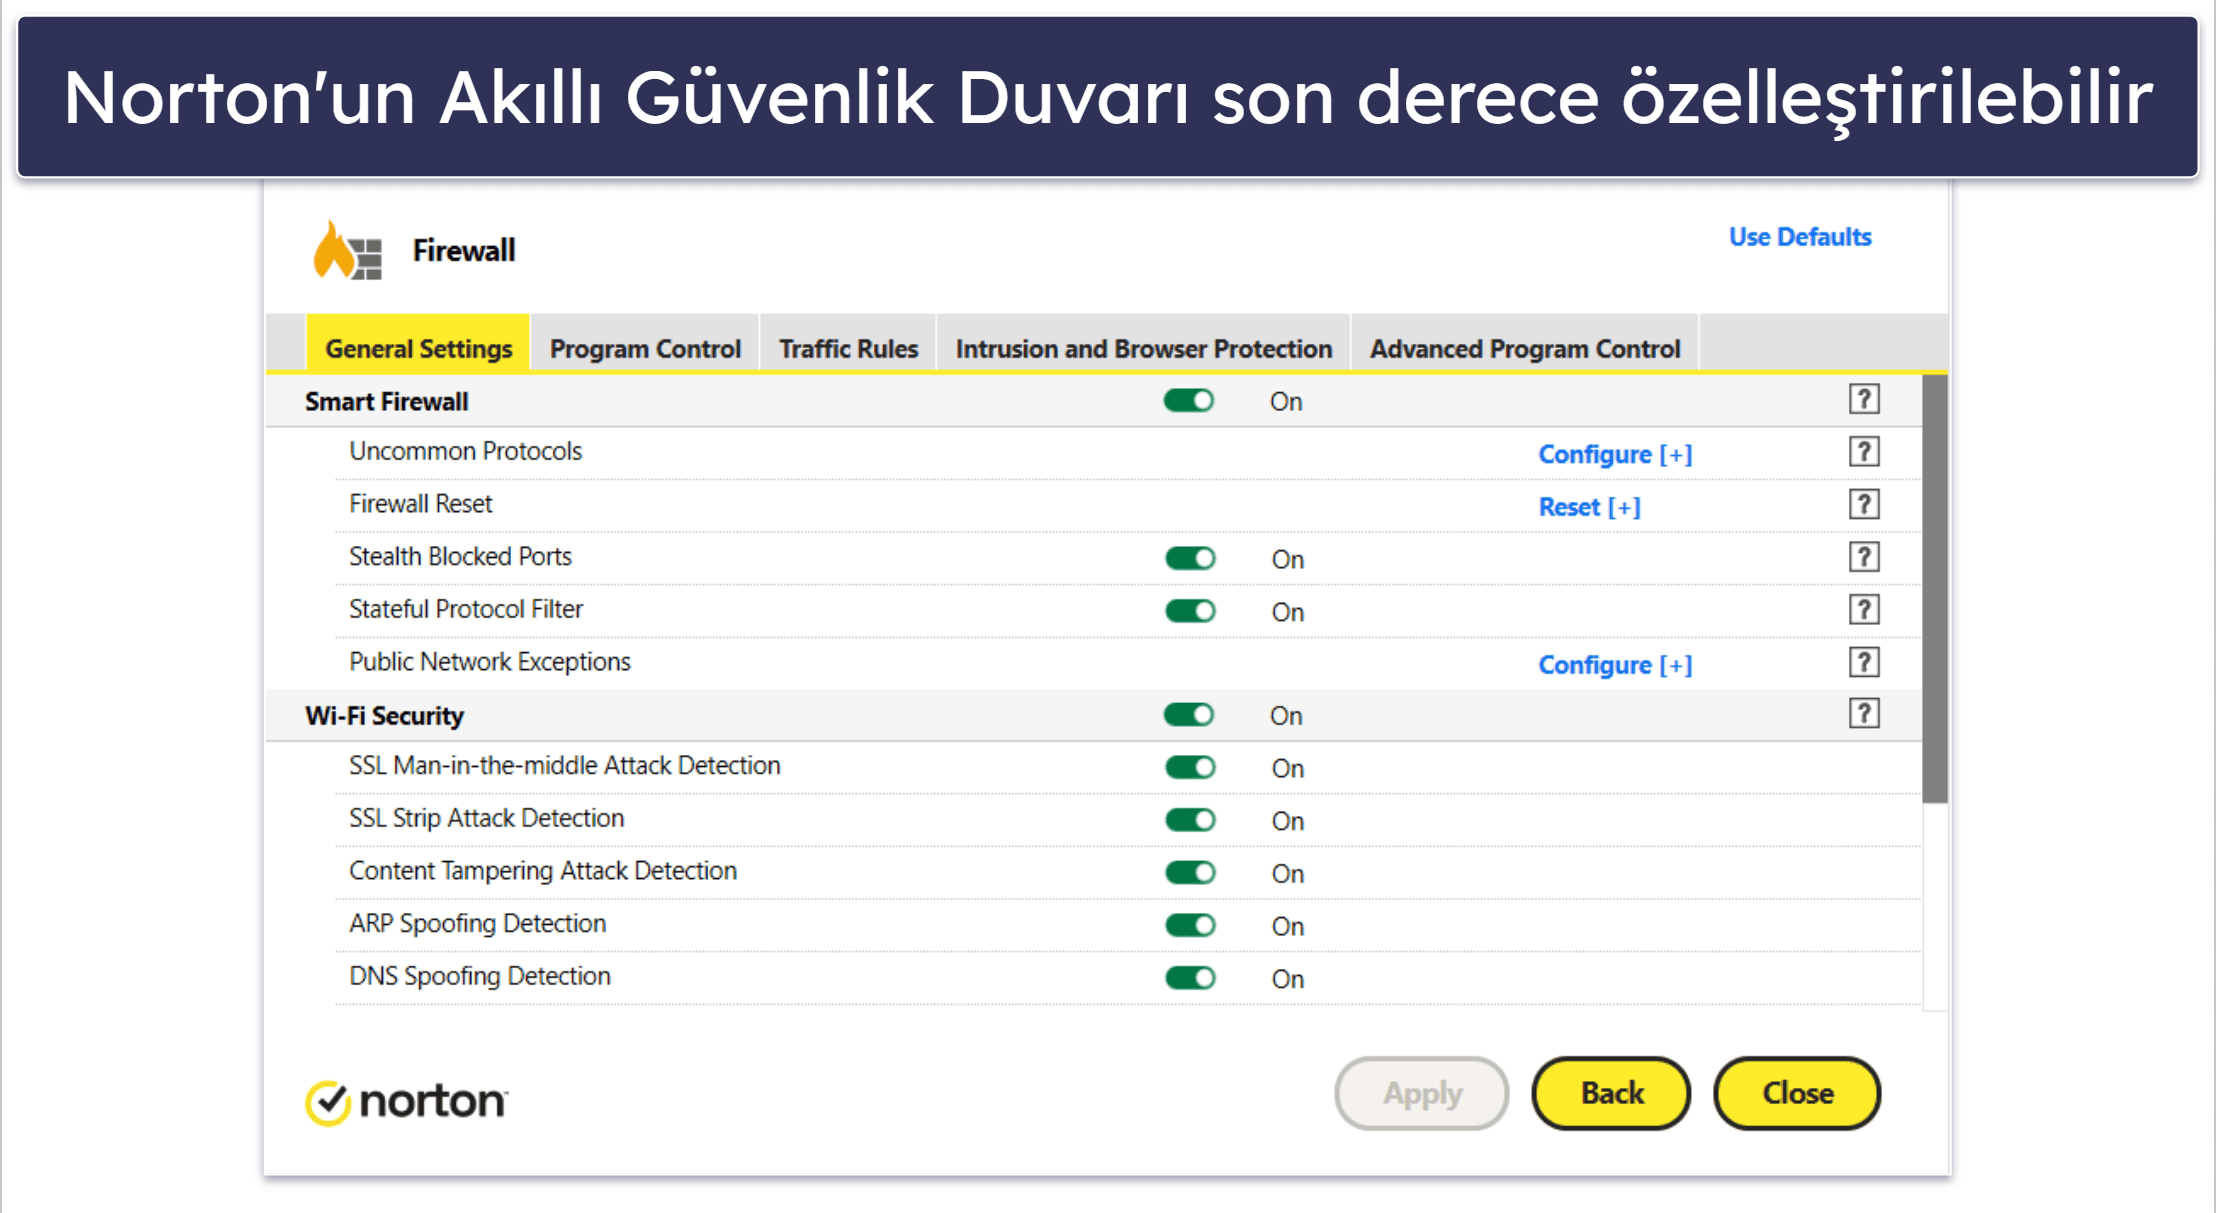This screenshot has width=2216, height=1213.
Task: Click the settings list scrollbar thumb
Action: click(x=1935, y=589)
